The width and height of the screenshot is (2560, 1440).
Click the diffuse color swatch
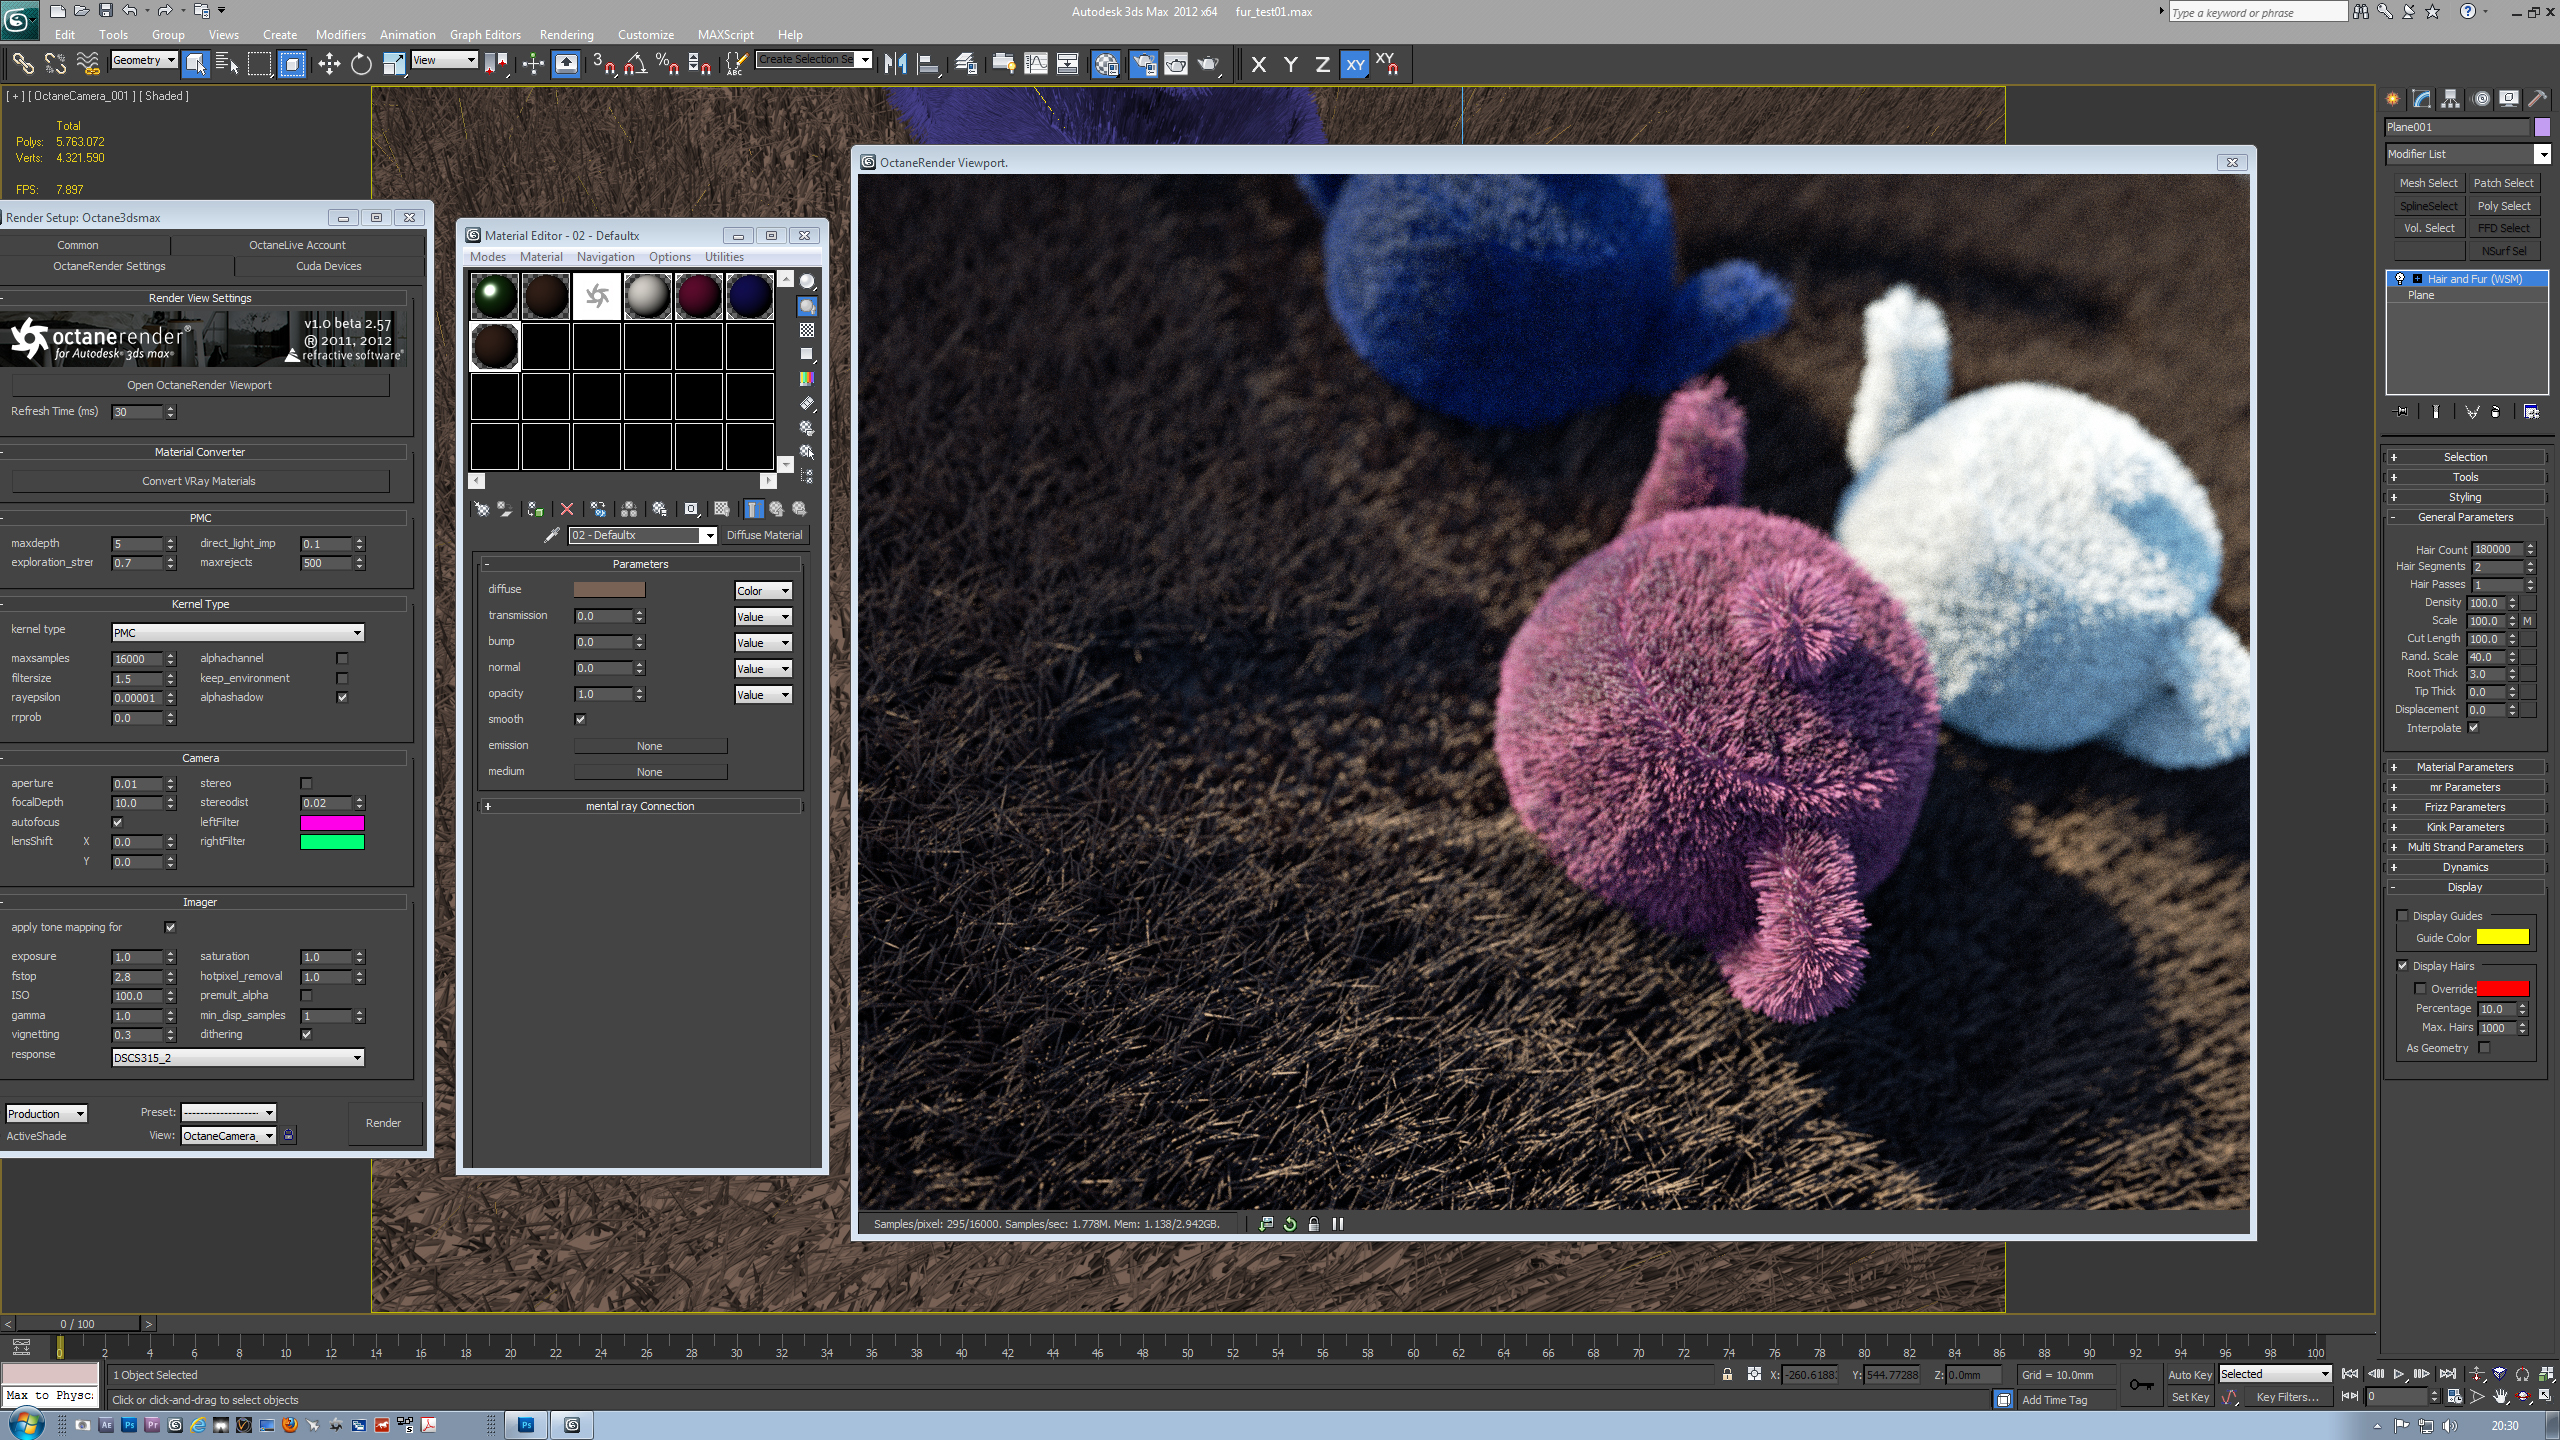(609, 590)
